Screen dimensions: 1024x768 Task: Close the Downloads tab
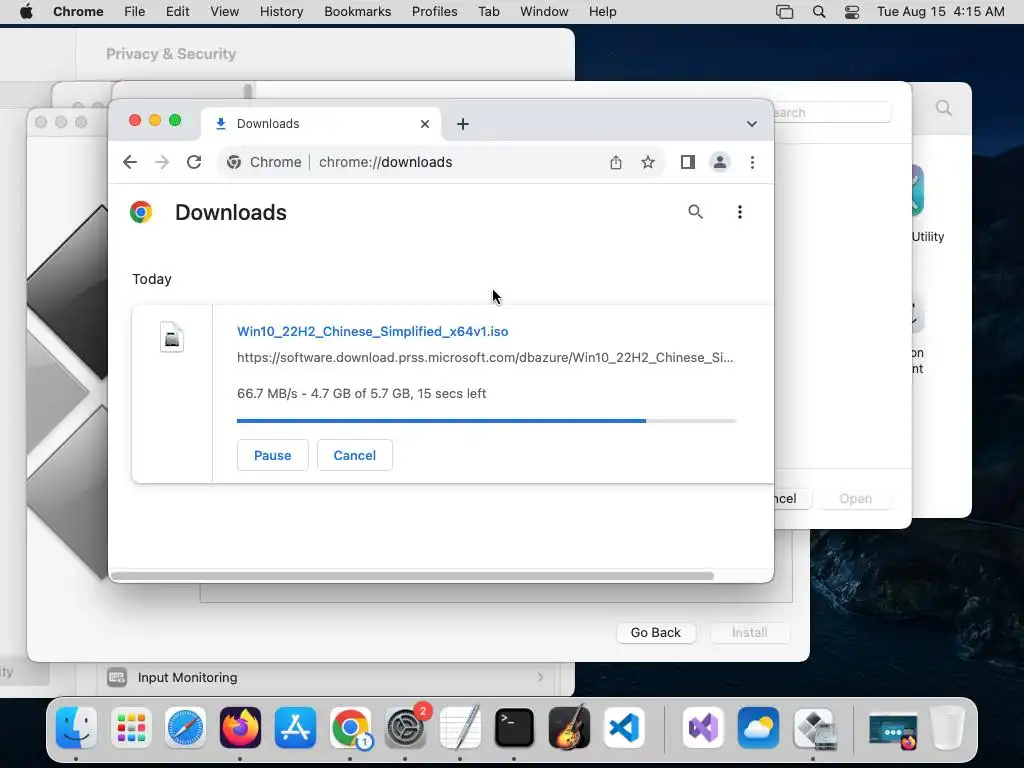click(424, 123)
